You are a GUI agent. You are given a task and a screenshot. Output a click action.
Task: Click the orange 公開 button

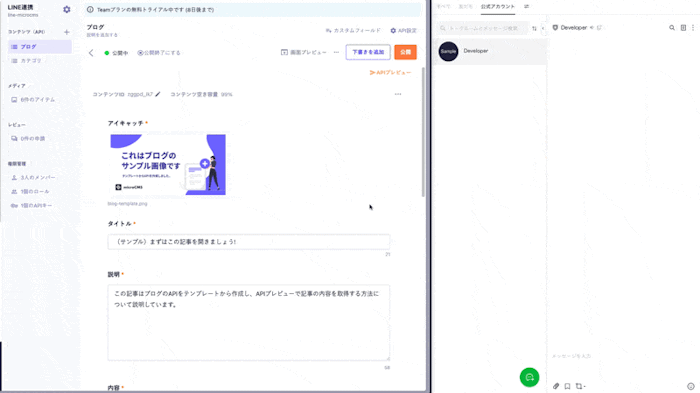(405, 52)
